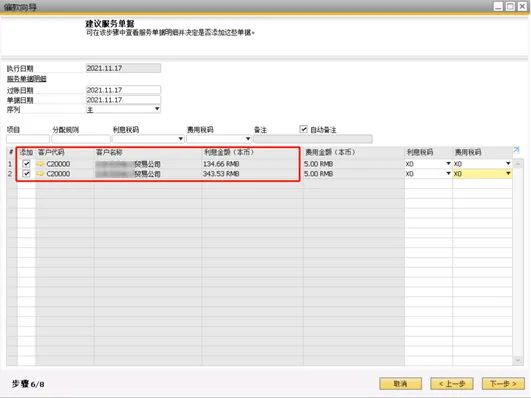Open the 利息税码 dropdown above the table
Viewport: 531px width, 398px height.
[x=180, y=139]
